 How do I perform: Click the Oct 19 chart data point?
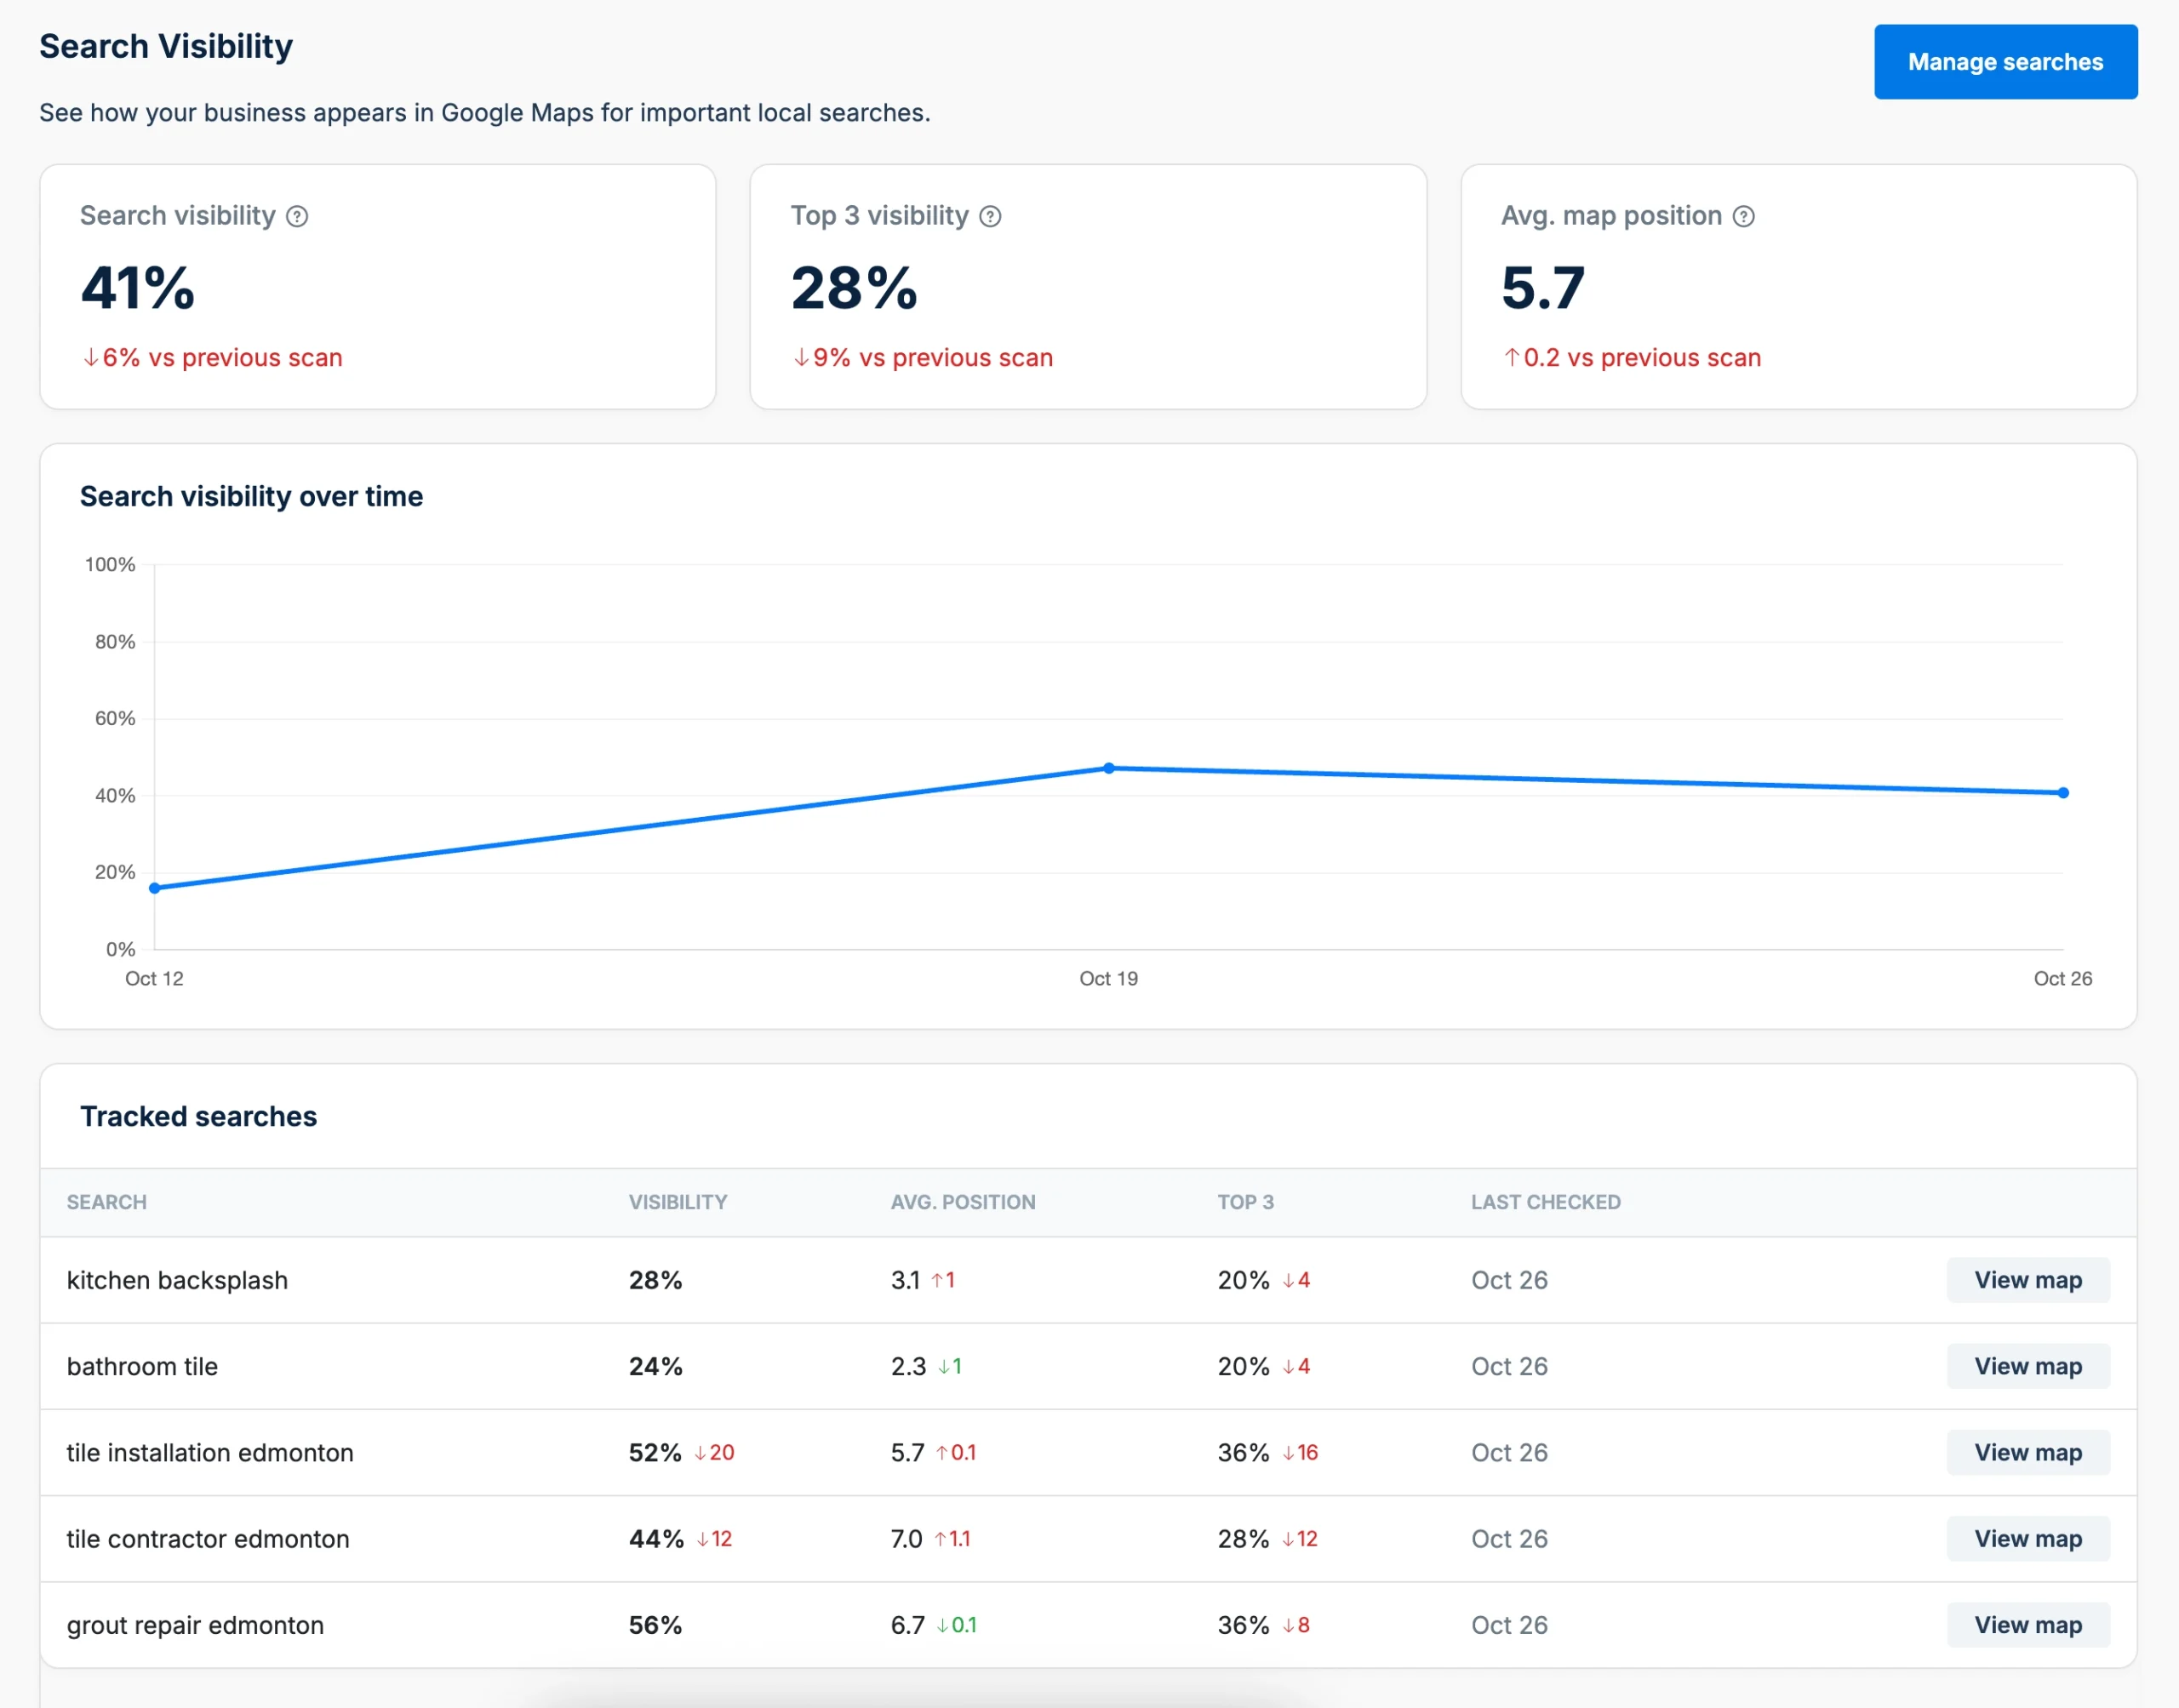1109,768
